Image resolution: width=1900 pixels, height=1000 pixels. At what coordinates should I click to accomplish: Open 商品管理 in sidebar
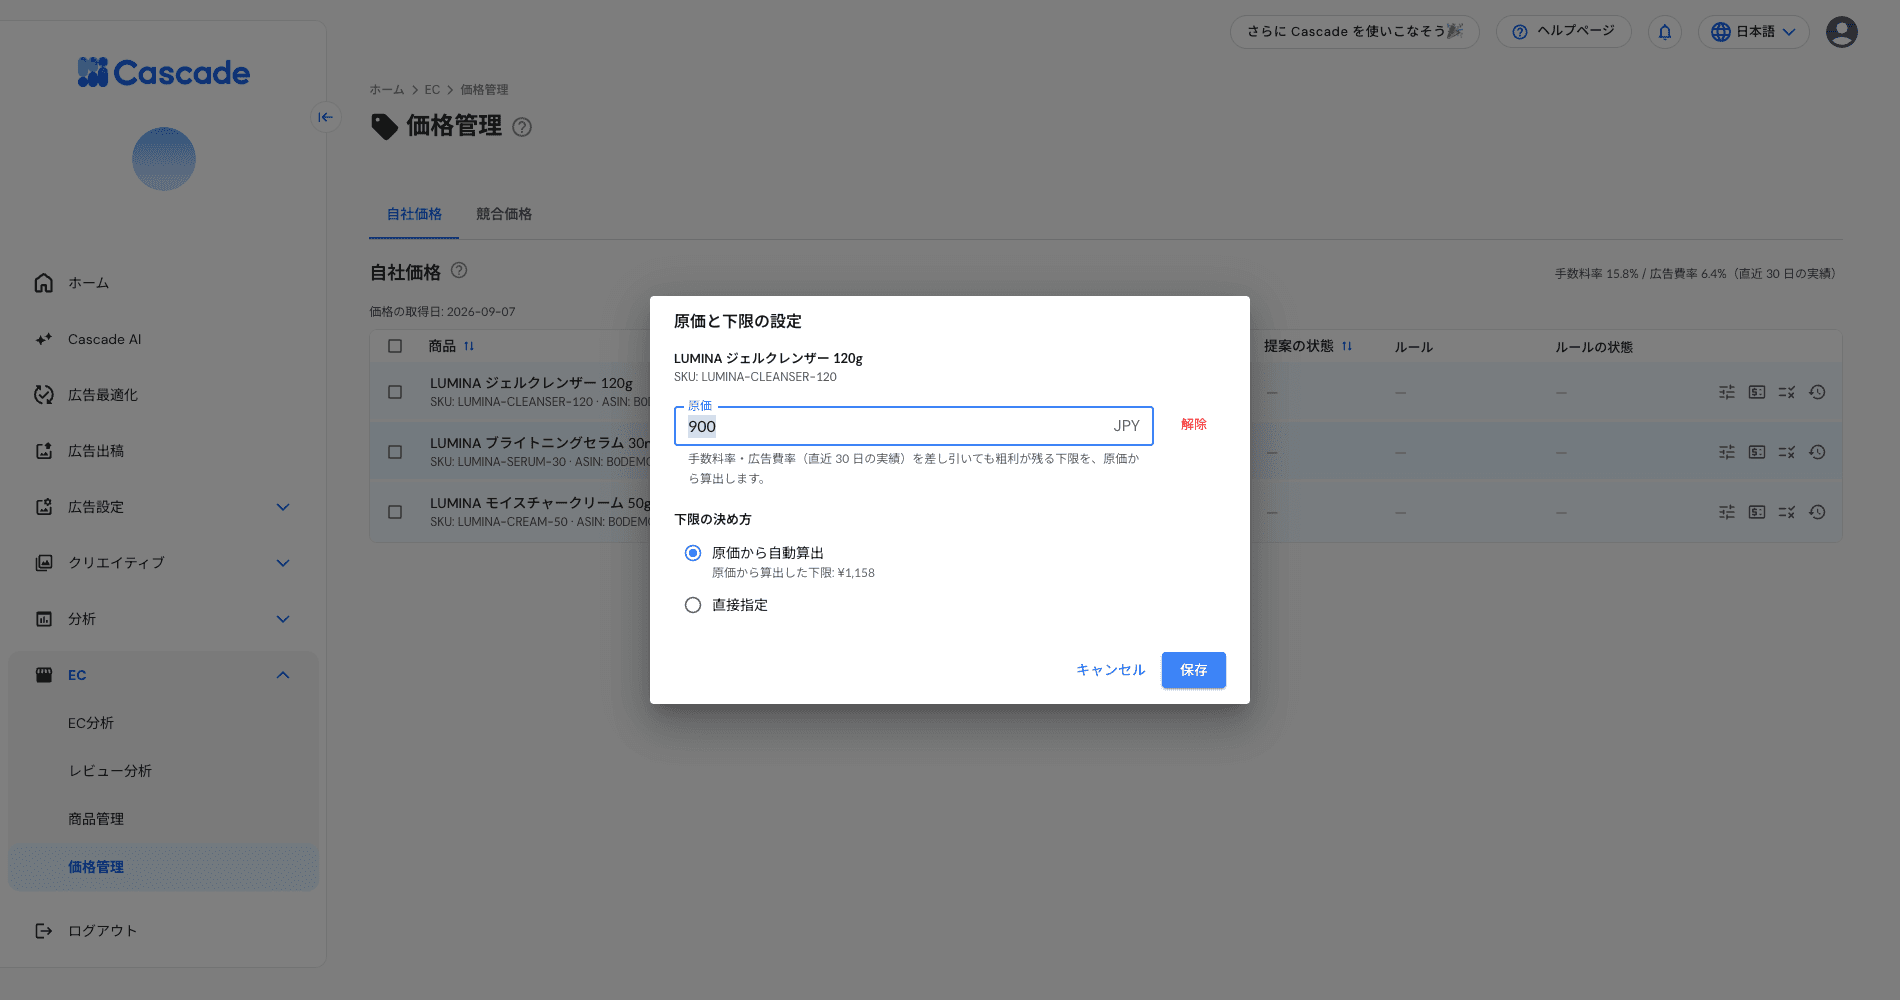(x=96, y=819)
